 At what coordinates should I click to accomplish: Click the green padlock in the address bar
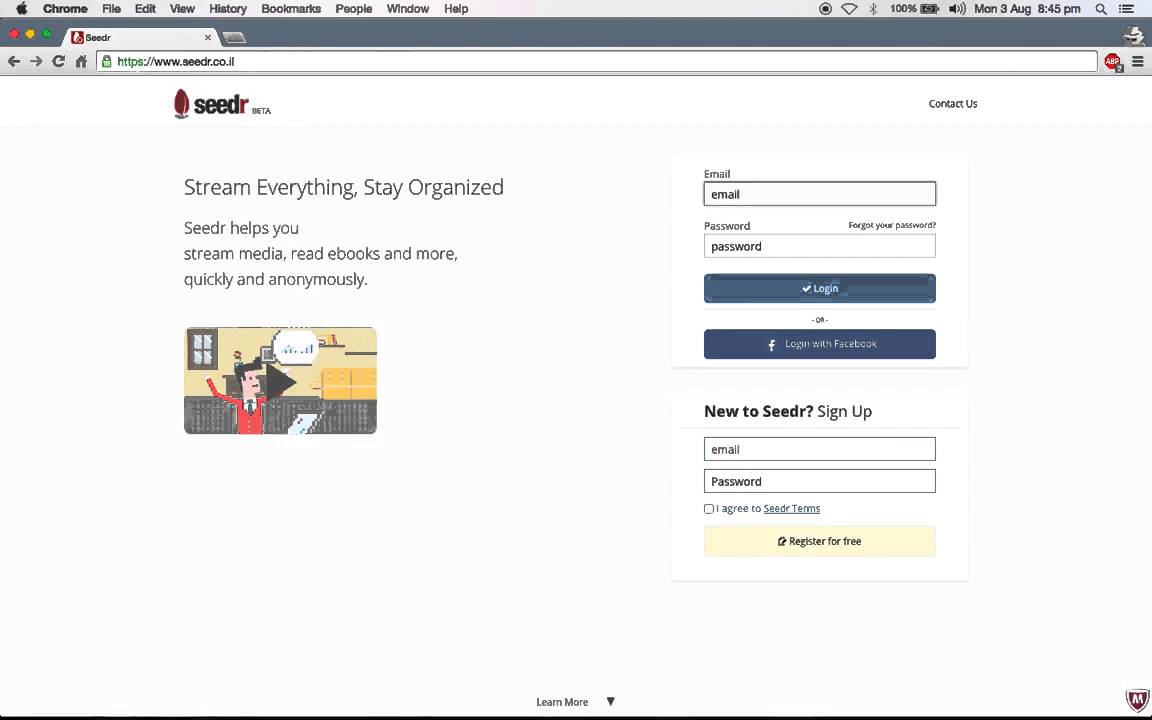tap(107, 62)
